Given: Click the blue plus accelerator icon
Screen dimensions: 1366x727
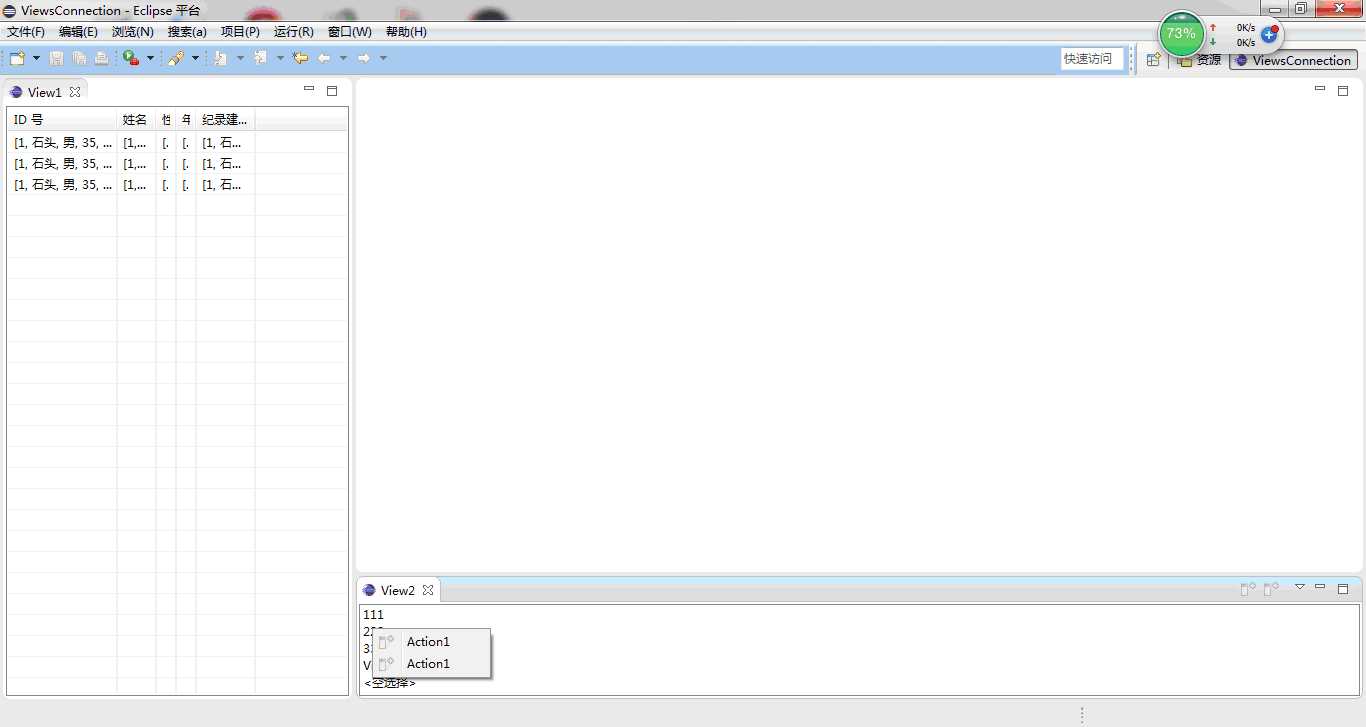Looking at the screenshot, I should coord(1269,34).
